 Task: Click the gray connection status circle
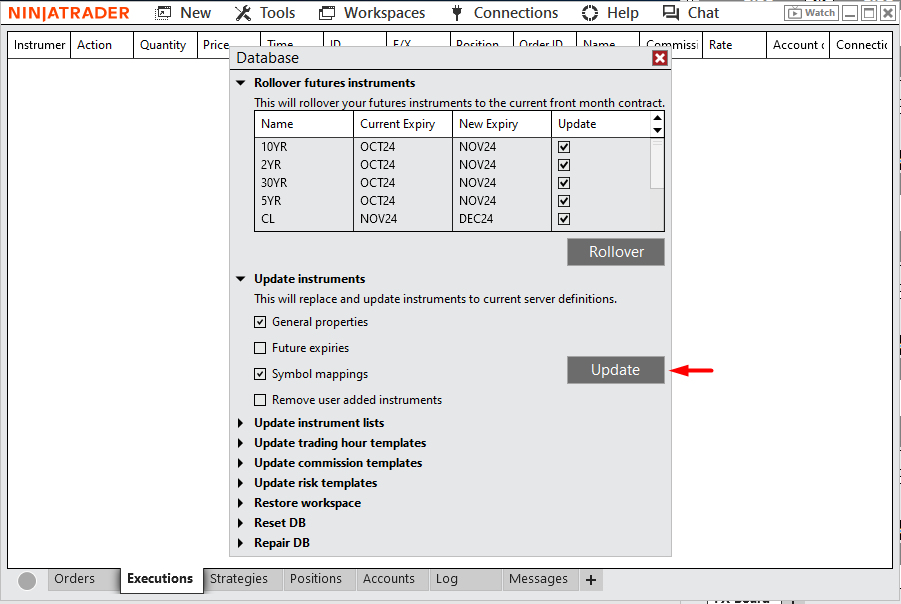coord(27,580)
